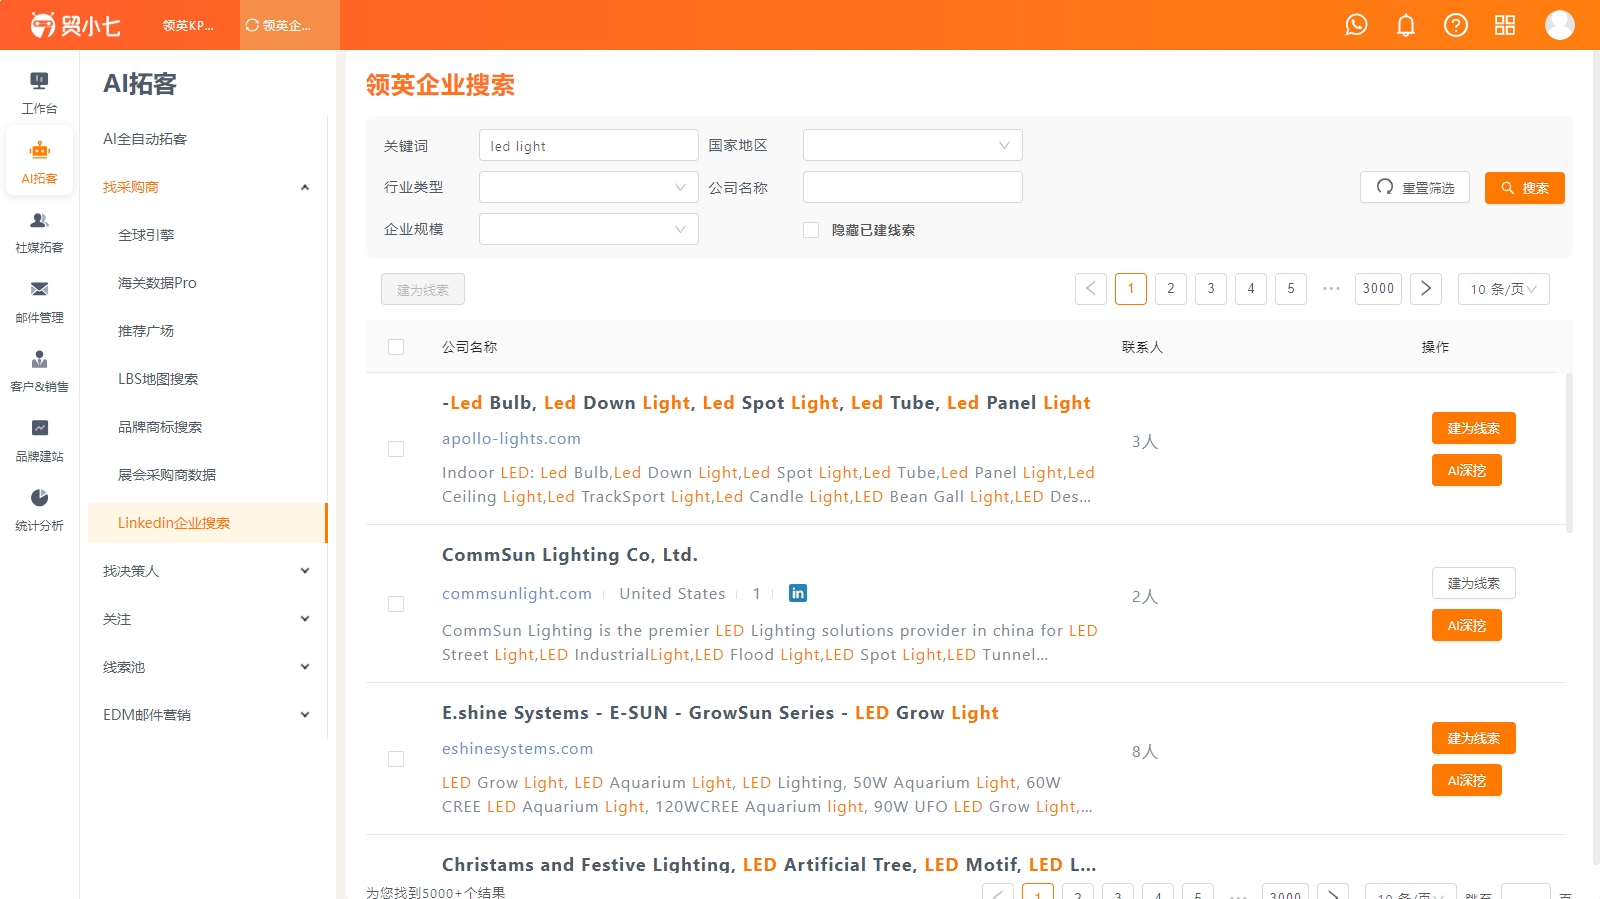
Task: Select AI拓客 robot icon in sidebar
Action: pos(39,162)
